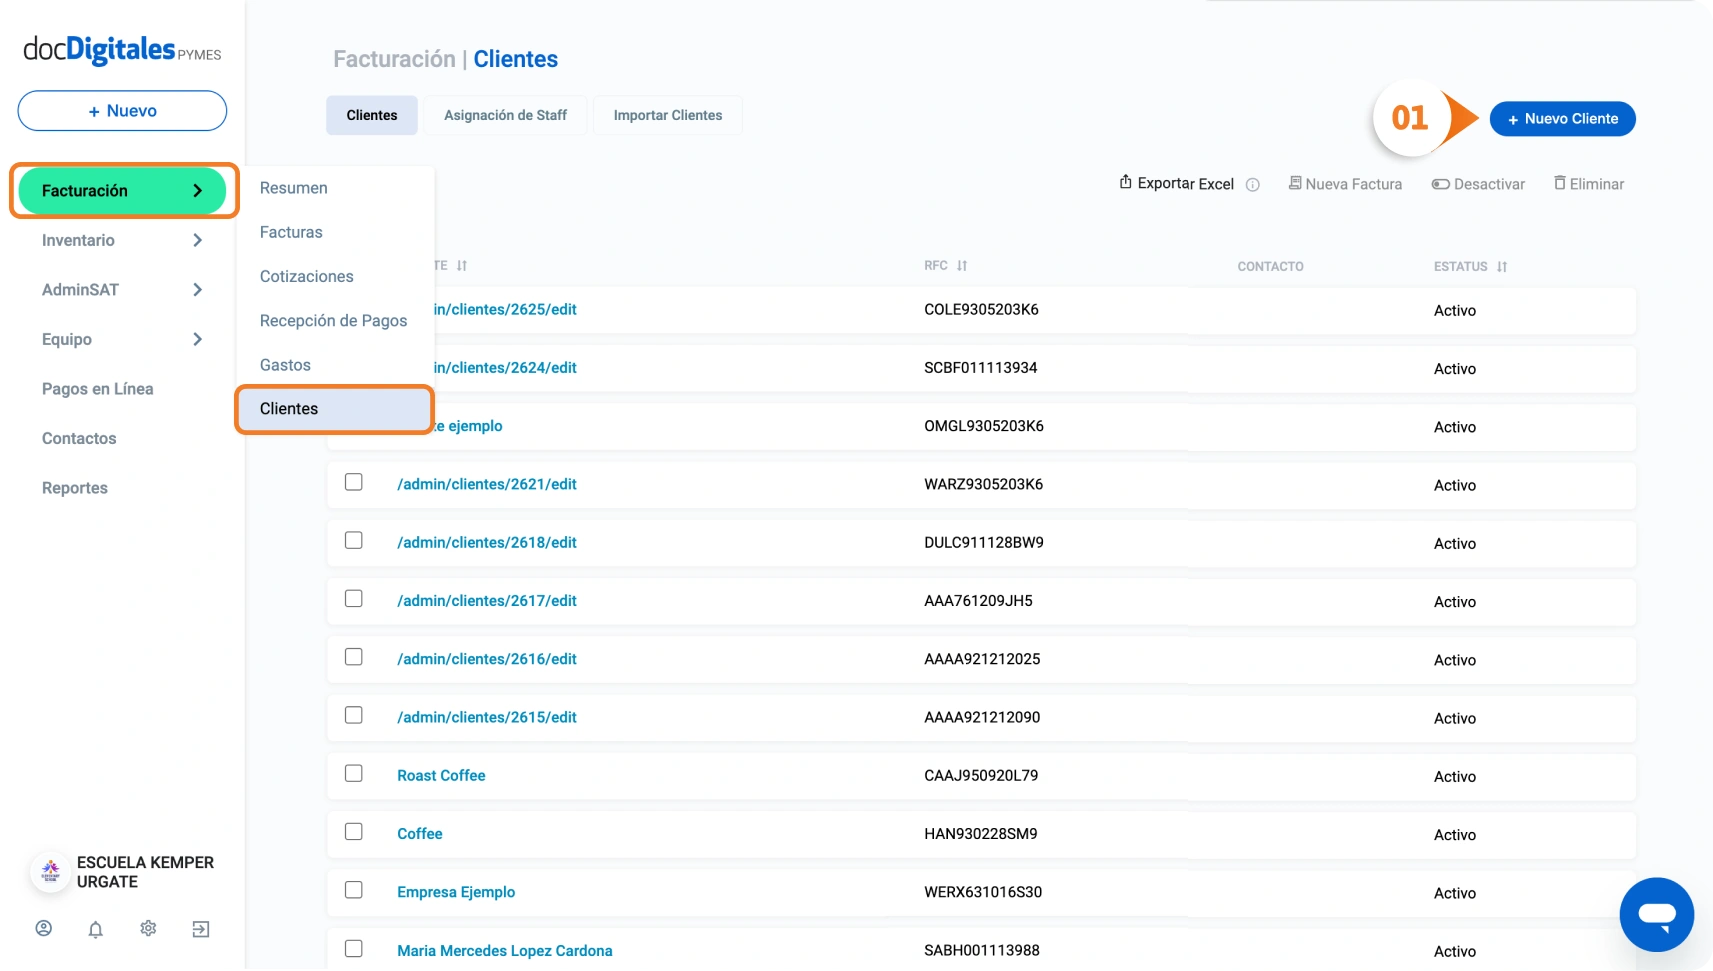
Task: Open the user profile icon
Action: [44, 929]
